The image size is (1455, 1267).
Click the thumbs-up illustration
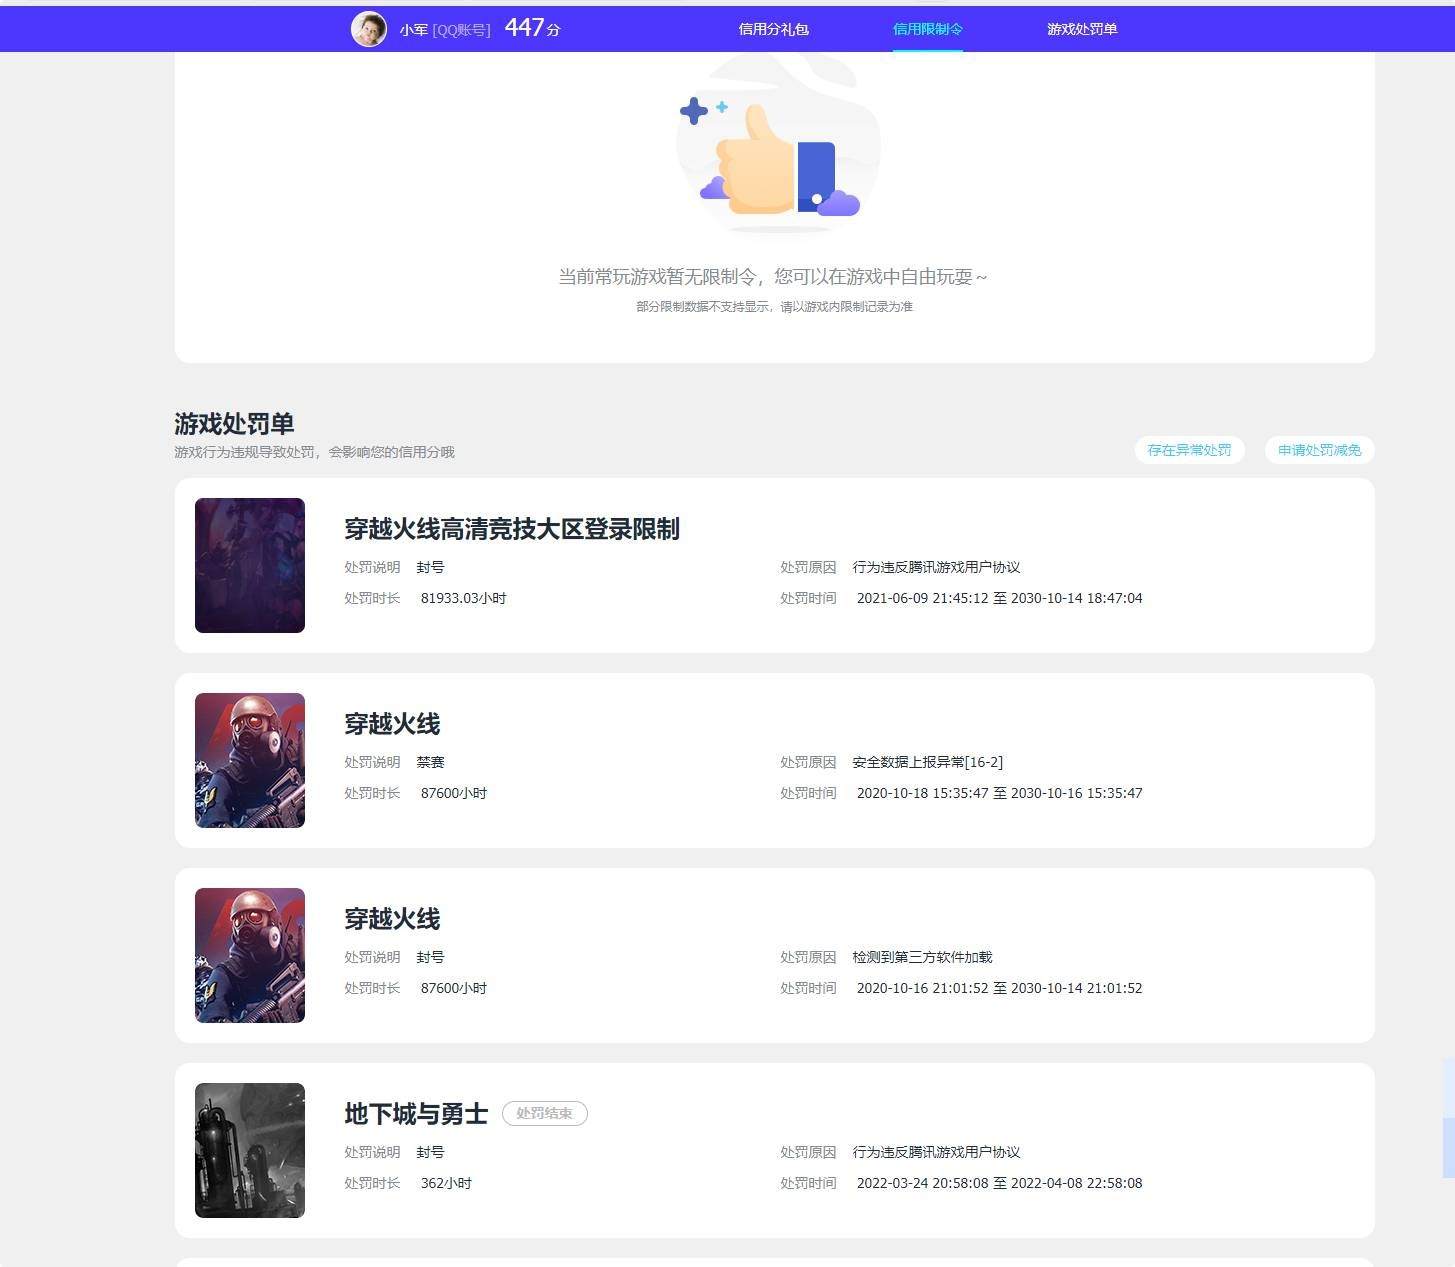(x=778, y=145)
